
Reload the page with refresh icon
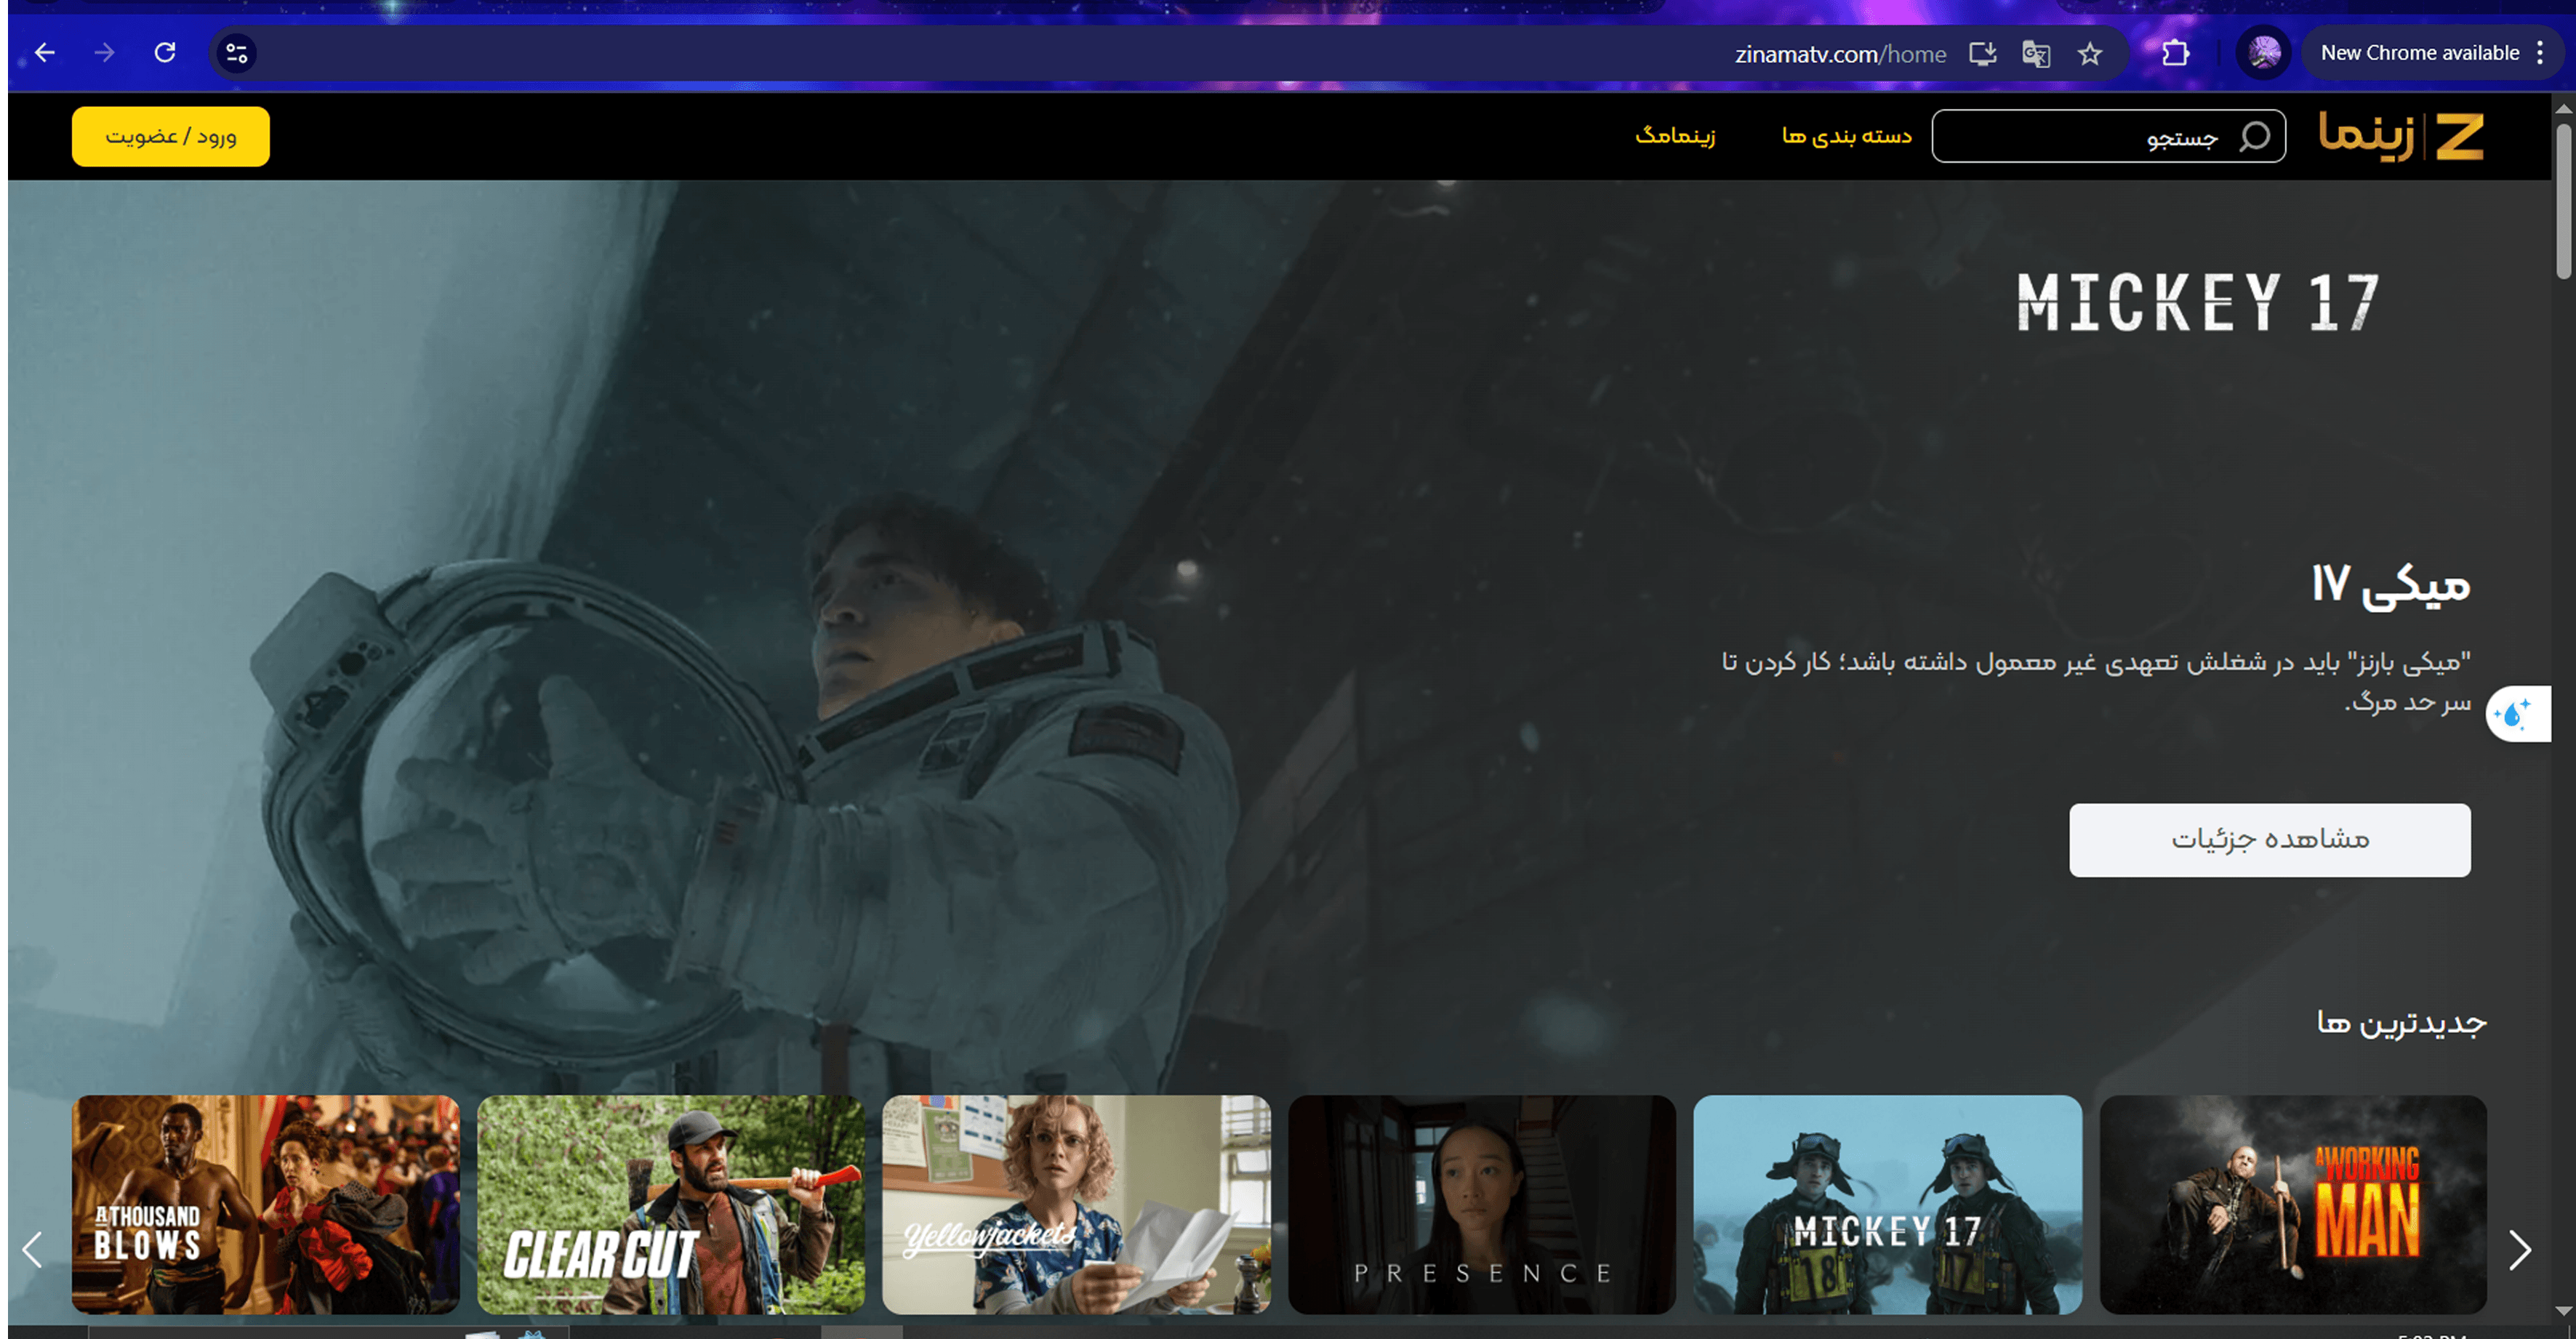tap(165, 53)
